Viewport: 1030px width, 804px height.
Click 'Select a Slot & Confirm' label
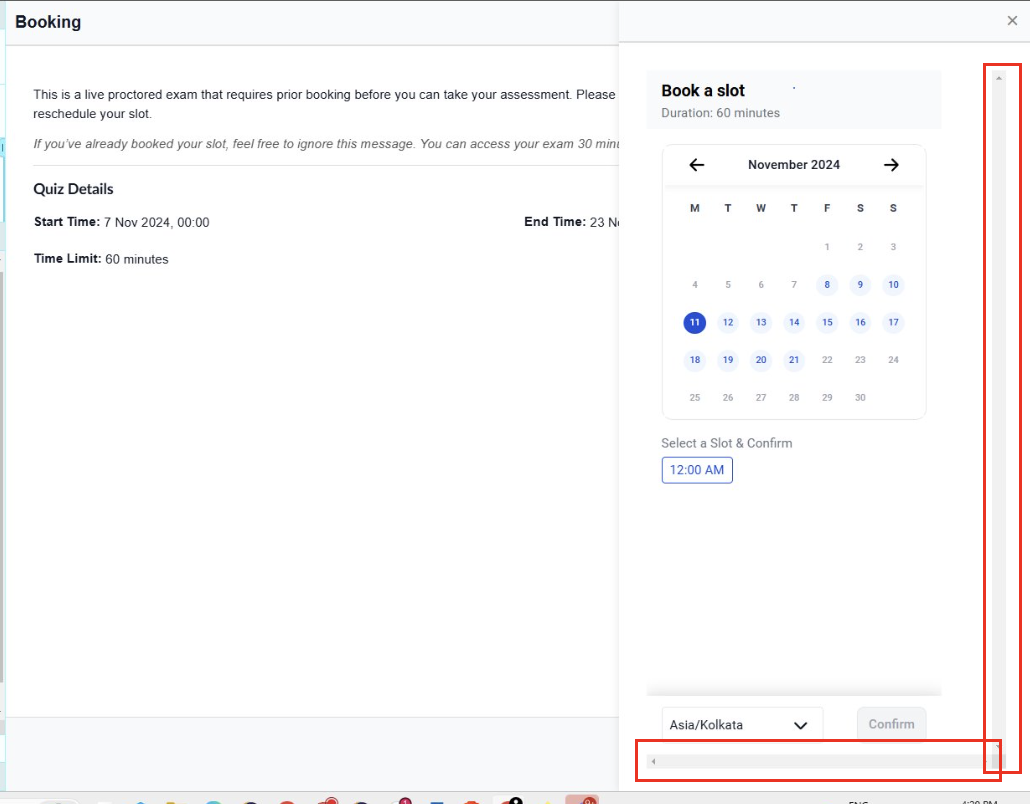point(727,443)
